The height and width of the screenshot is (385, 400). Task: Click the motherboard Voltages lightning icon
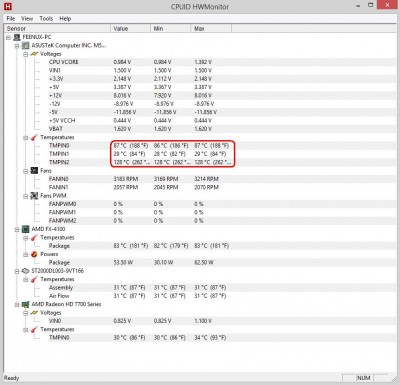pos(34,54)
